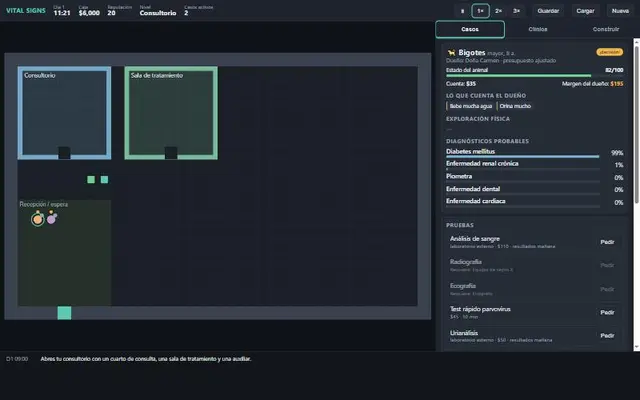Screen dimensions: 640x400
Task: Click the PRUEBAS section heading
Action: click(460, 225)
